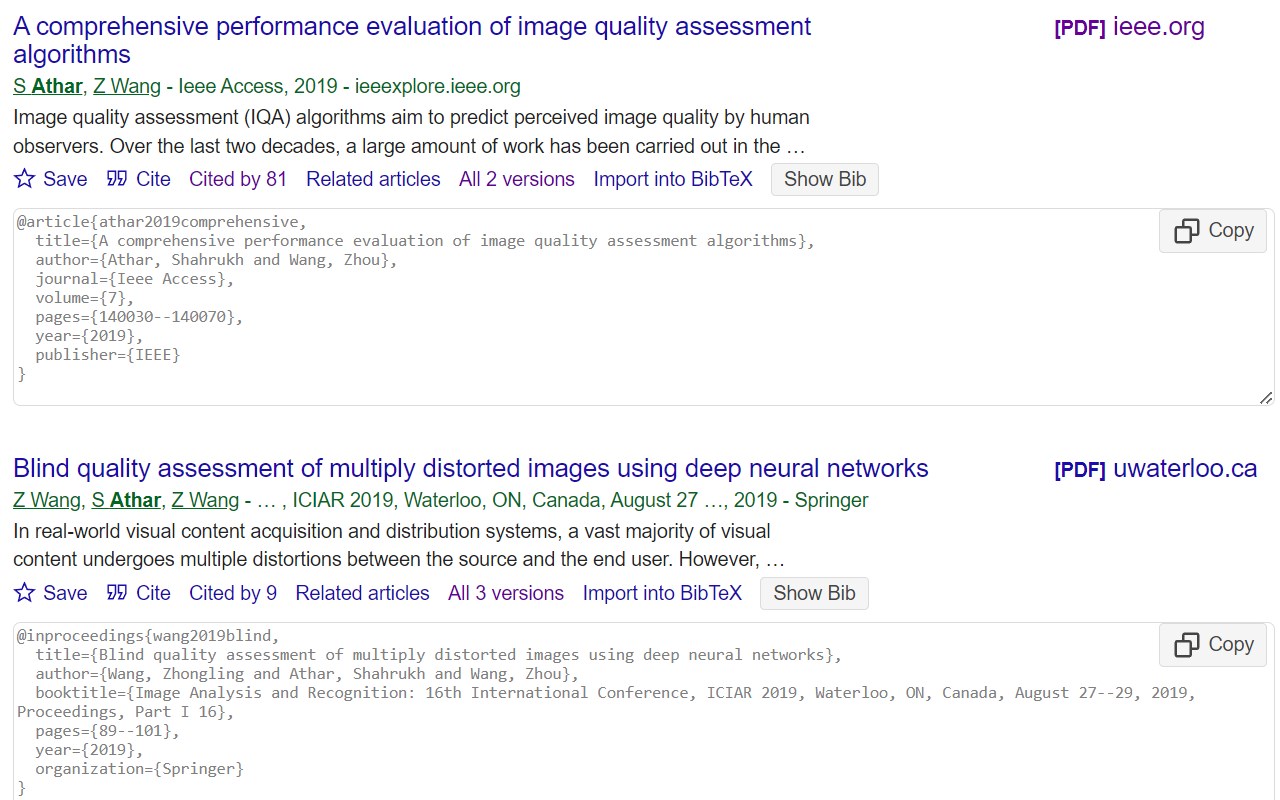Toggle Show Bib button for second result
This screenshot has width=1280, height=800.
click(814, 593)
